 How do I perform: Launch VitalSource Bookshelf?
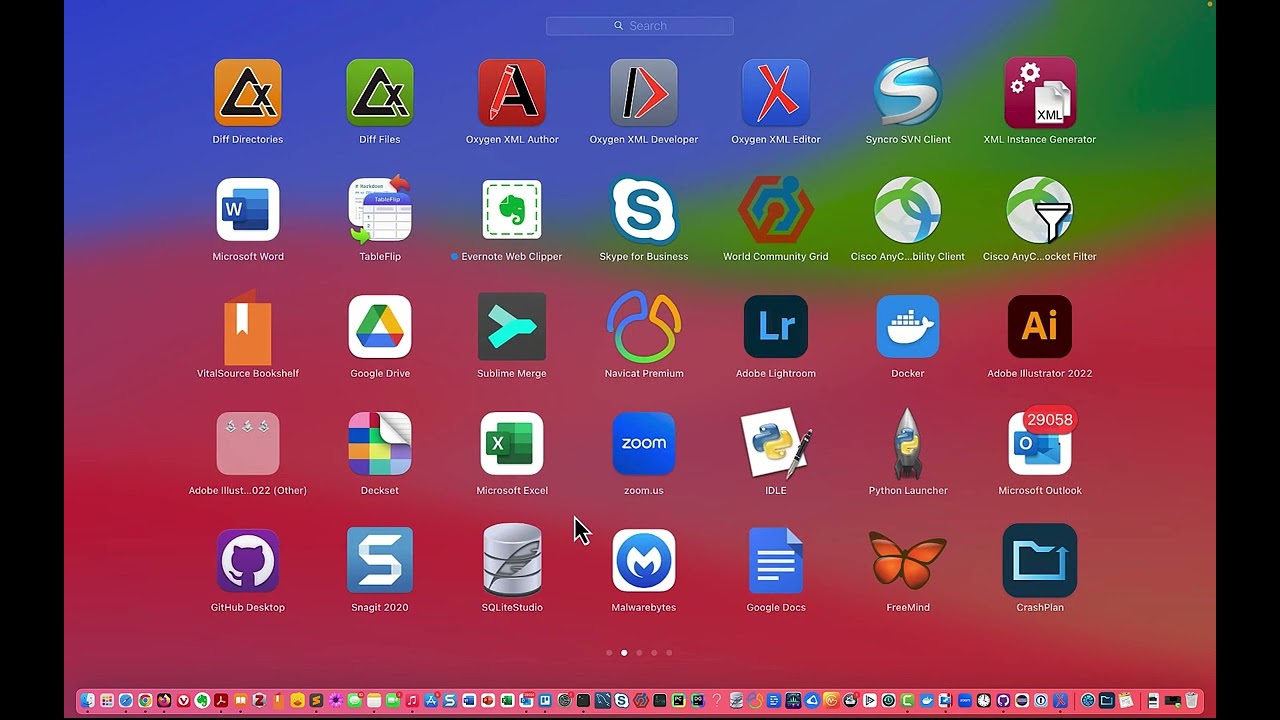[x=247, y=327]
